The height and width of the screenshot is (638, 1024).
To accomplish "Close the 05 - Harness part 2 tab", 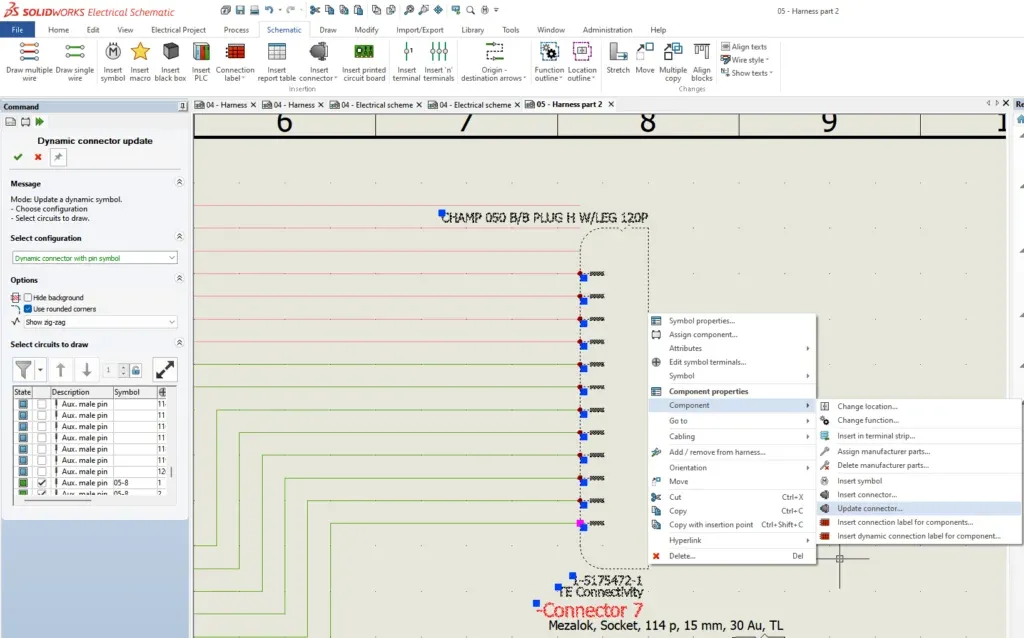I will 611,104.
